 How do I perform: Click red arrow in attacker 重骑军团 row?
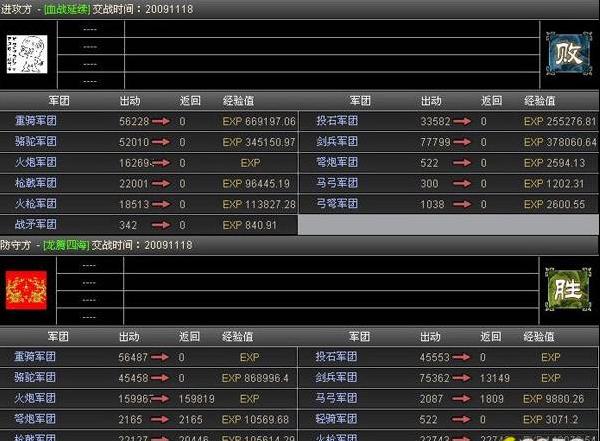click(x=160, y=121)
